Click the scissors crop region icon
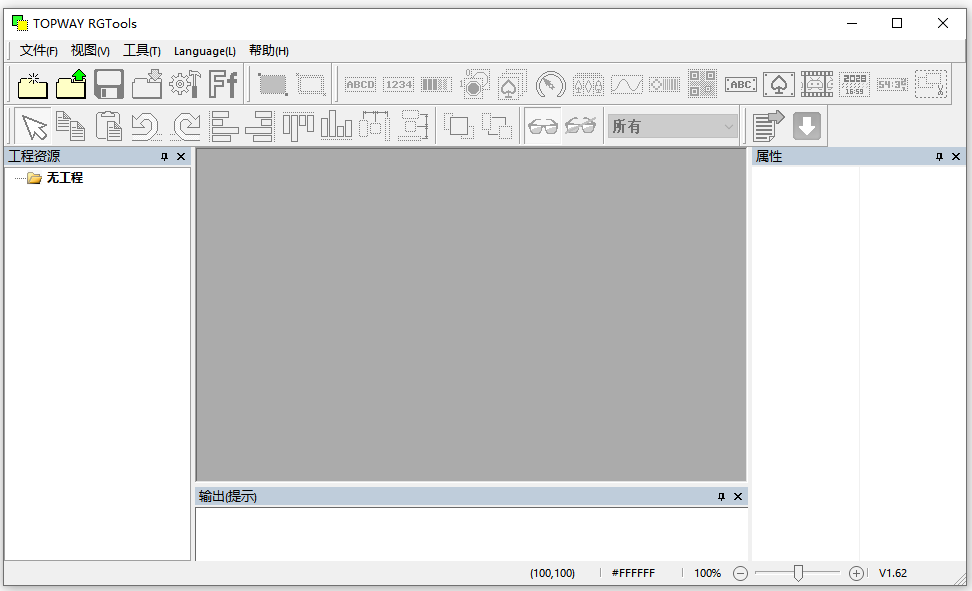Screen dimensions: 972x591 pos(931,84)
